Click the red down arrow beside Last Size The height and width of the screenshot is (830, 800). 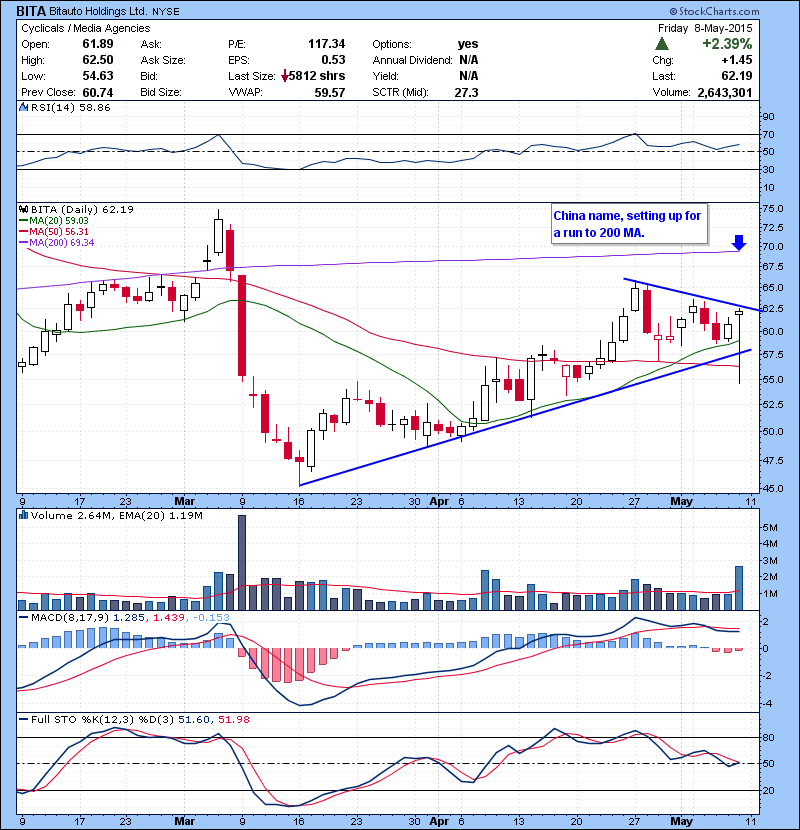[x=285, y=76]
